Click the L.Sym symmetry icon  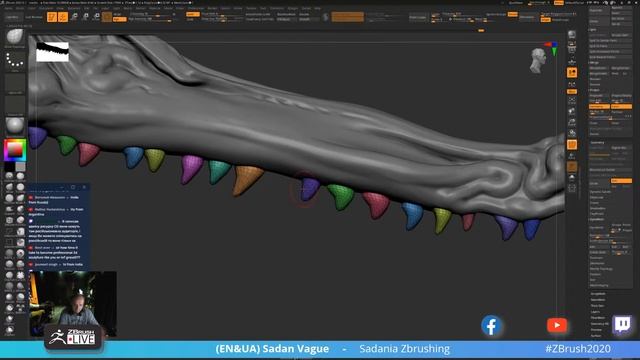click(572, 84)
